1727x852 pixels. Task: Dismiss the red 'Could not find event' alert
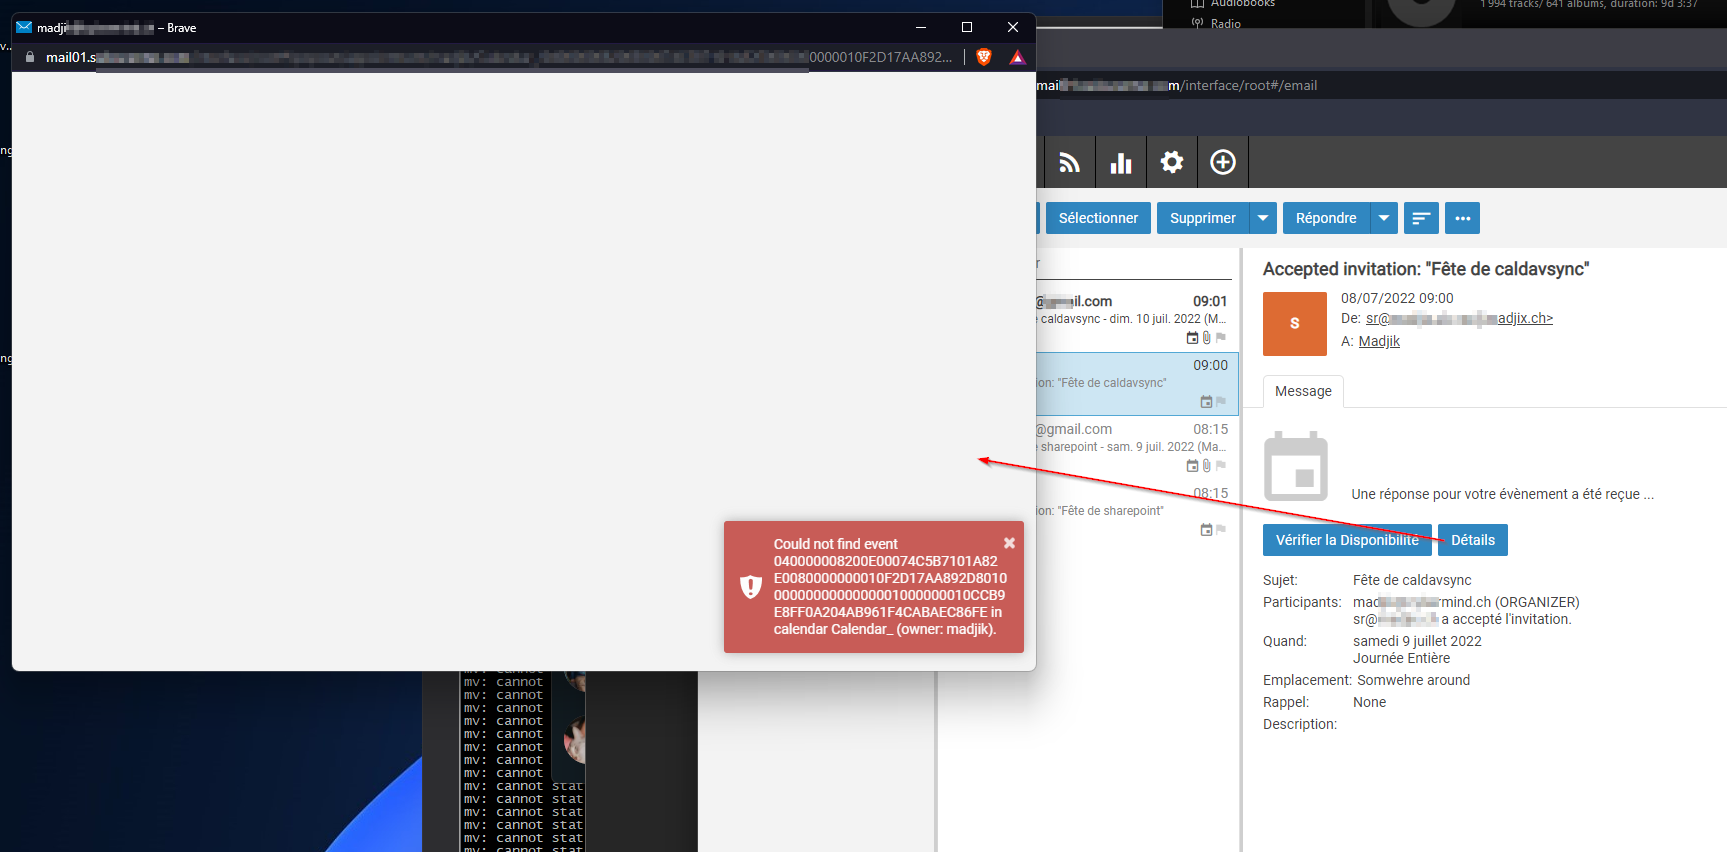pyautogui.click(x=1009, y=543)
